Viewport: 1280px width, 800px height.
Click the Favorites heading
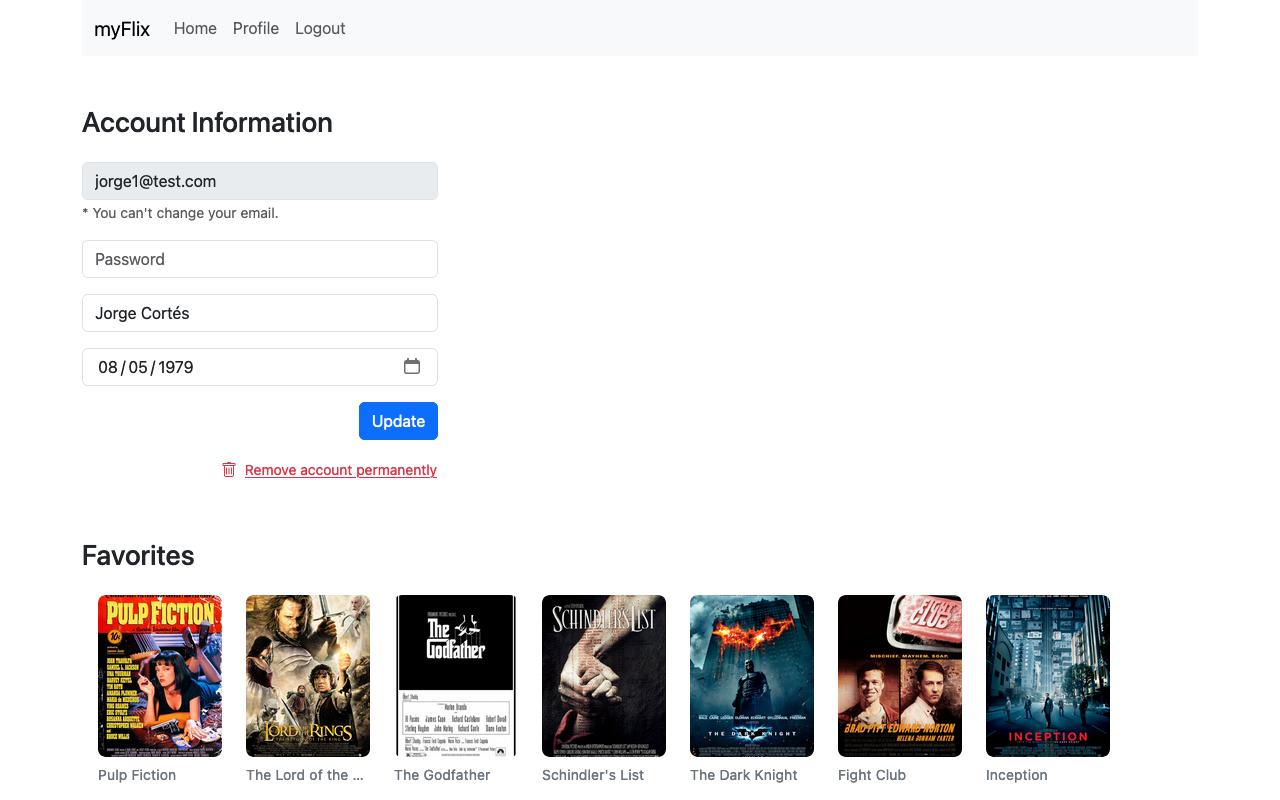(138, 556)
